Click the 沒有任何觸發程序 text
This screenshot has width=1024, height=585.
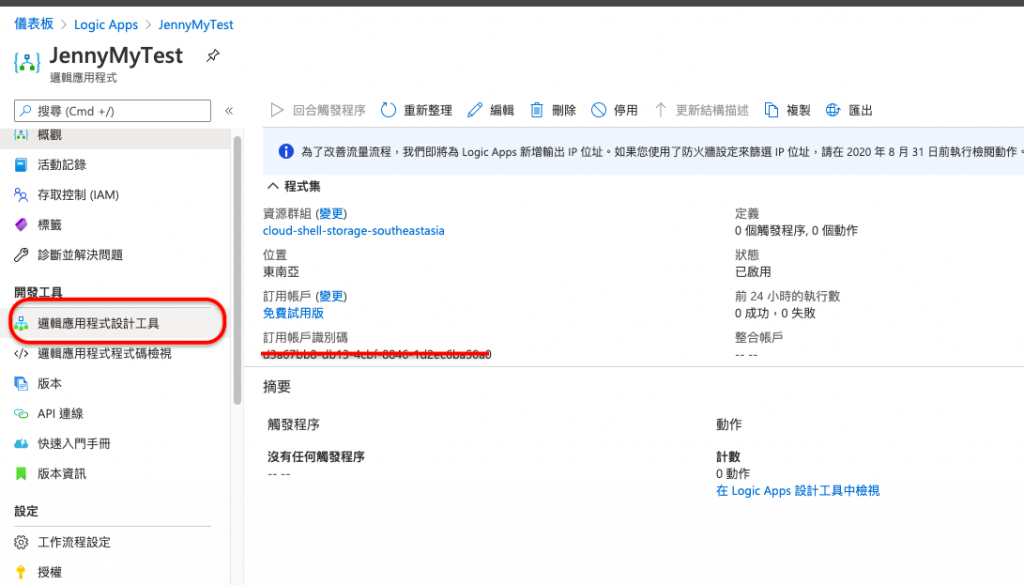pos(316,456)
